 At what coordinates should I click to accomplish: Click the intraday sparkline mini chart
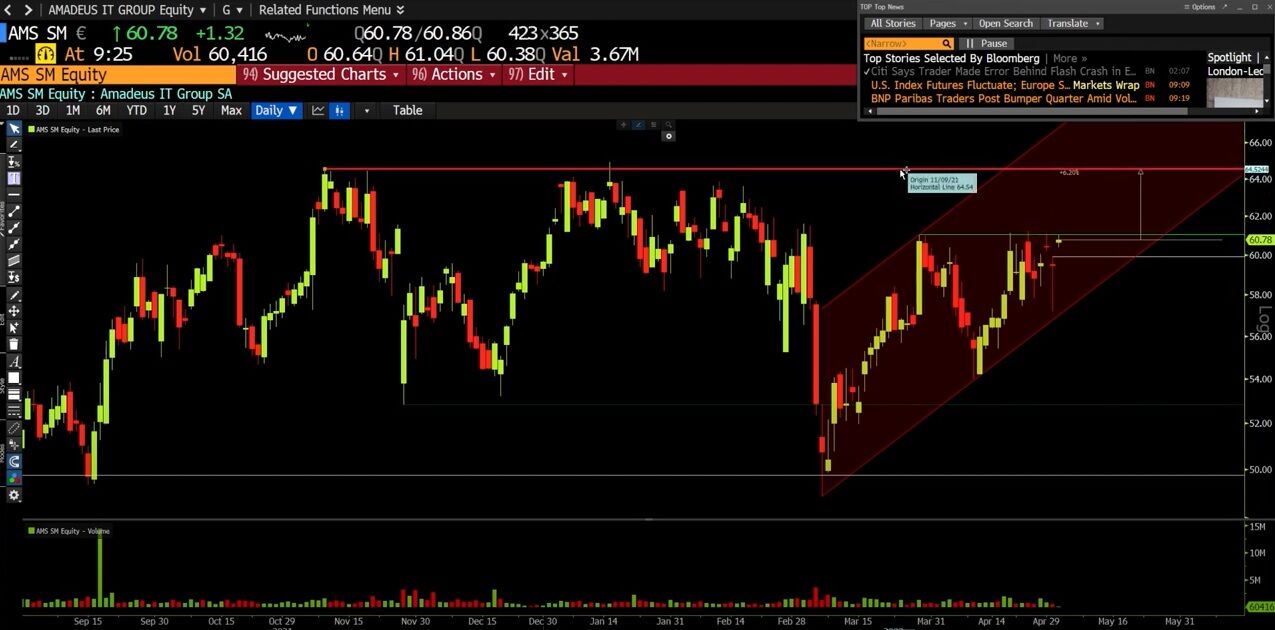[285, 35]
